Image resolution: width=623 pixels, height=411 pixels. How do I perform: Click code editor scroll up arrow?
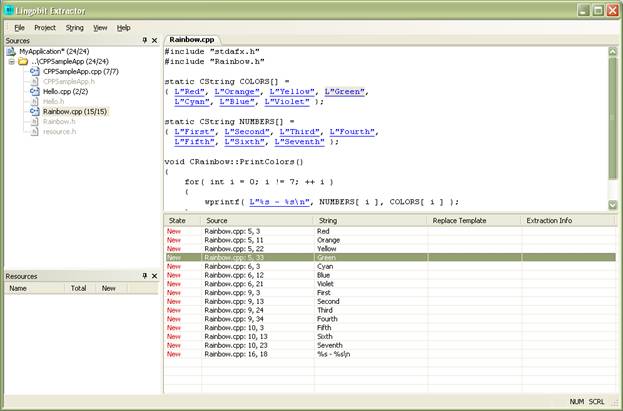coord(612,51)
